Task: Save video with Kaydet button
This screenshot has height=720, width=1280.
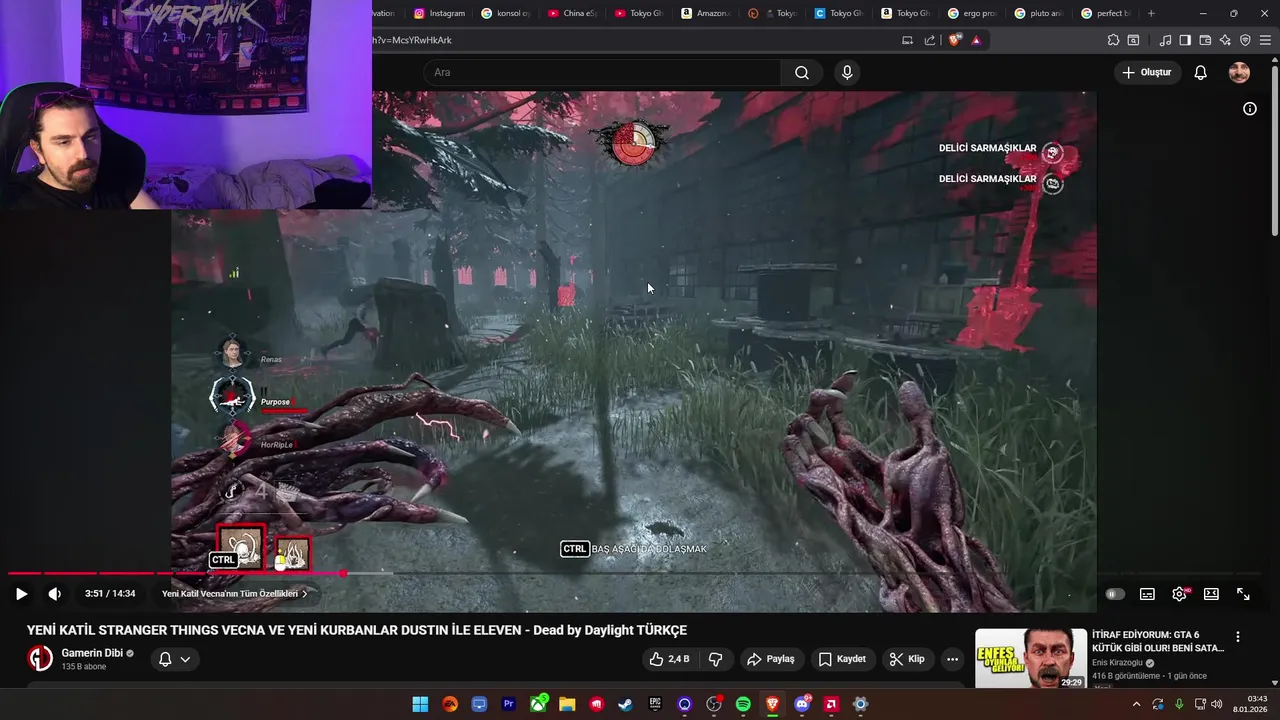Action: click(x=841, y=659)
